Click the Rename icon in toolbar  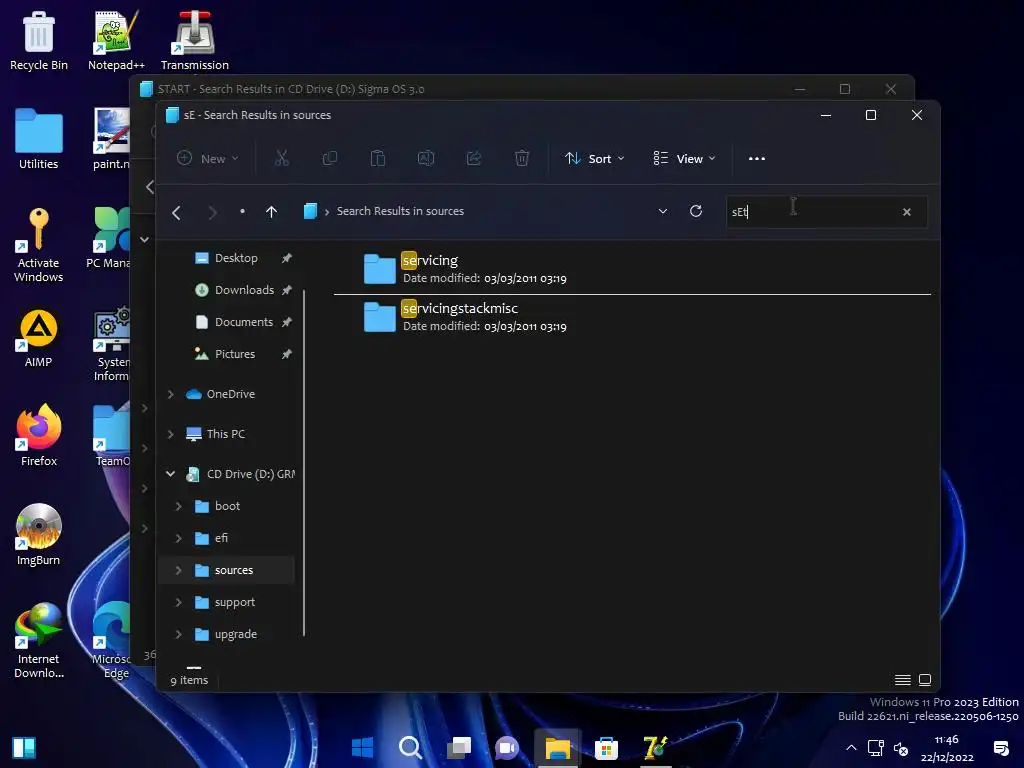point(426,158)
